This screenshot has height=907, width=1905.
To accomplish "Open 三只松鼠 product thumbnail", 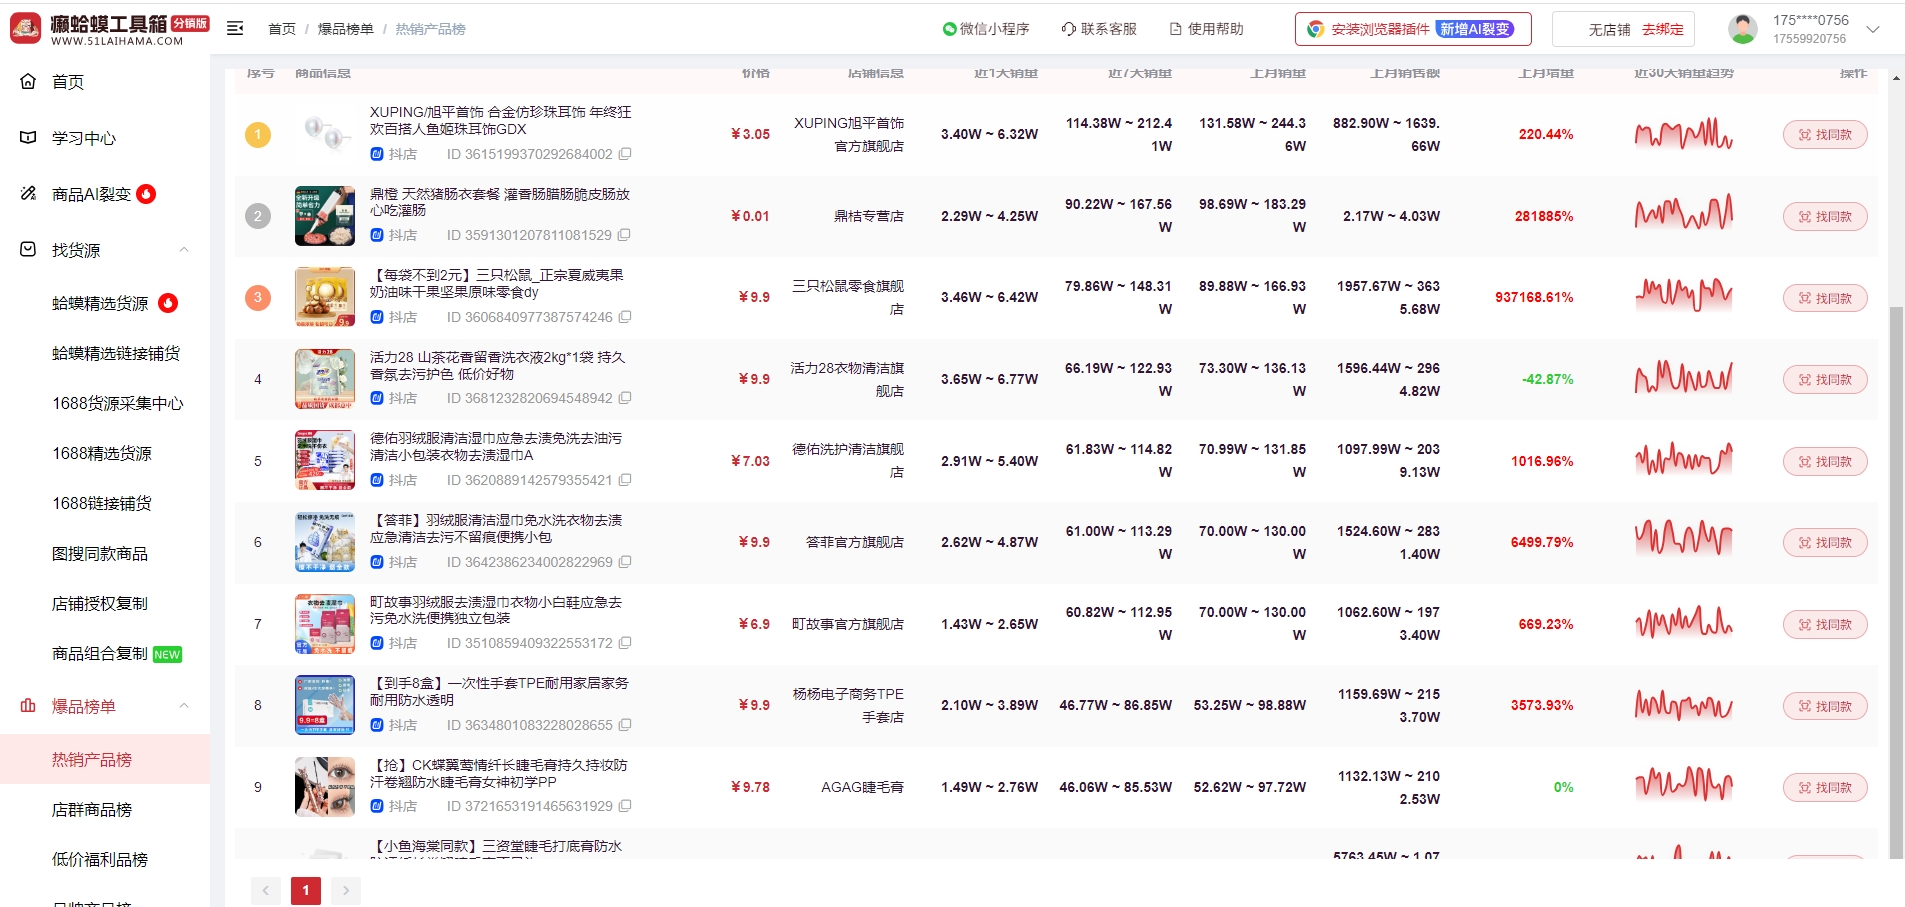I will pos(325,297).
